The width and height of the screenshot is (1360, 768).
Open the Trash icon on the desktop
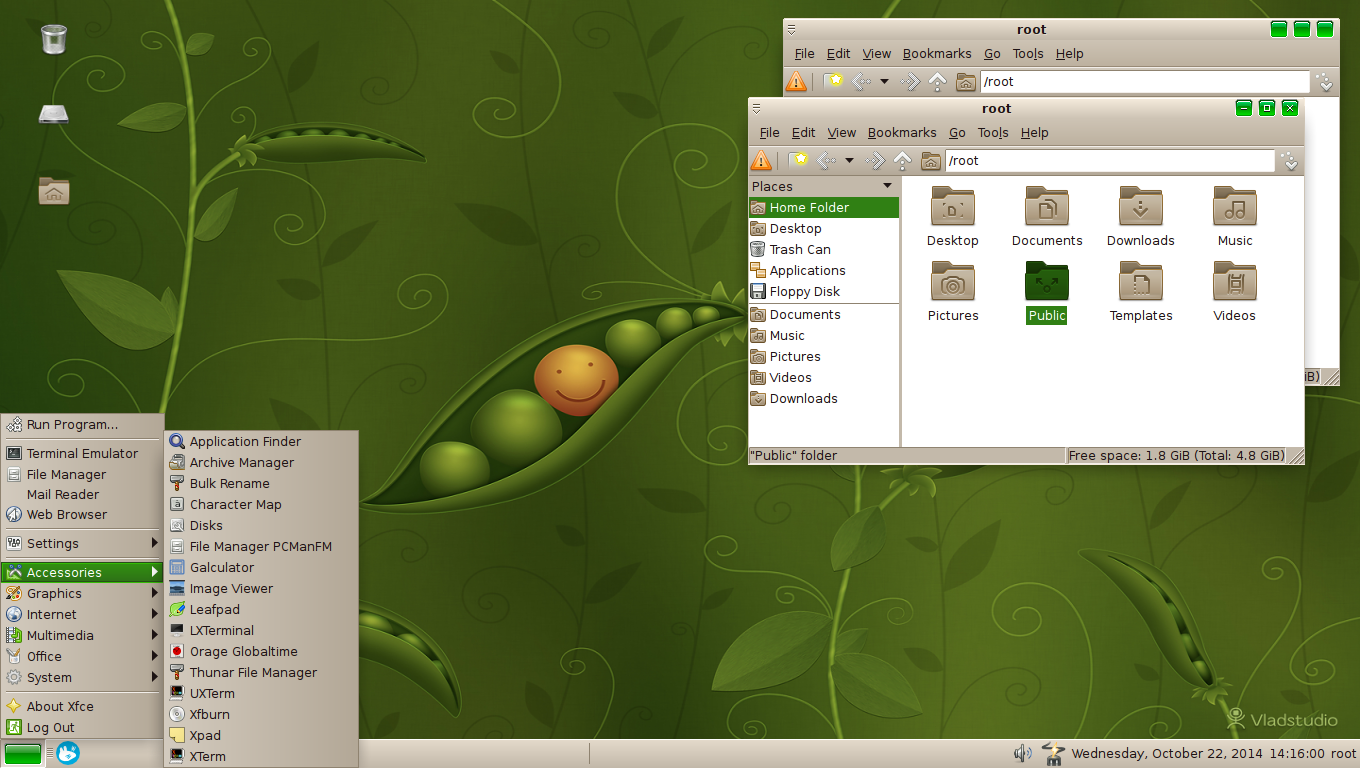pos(53,39)
